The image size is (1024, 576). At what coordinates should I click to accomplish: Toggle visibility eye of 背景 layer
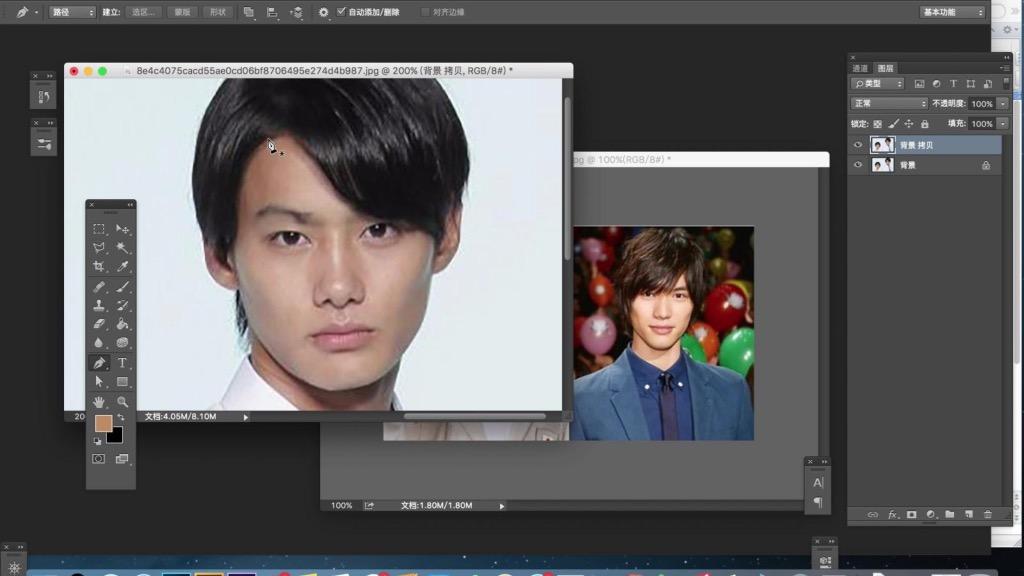click(858, 165)
